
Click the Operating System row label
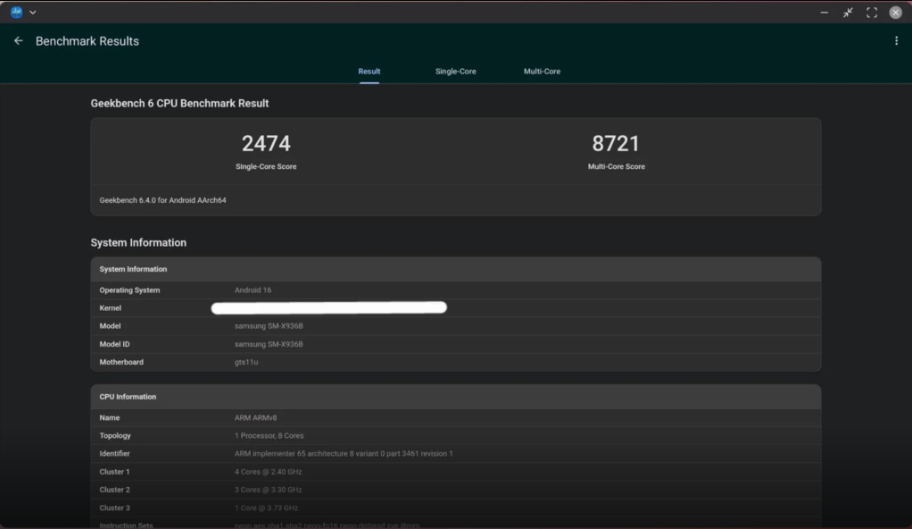(x=130, y=290)
